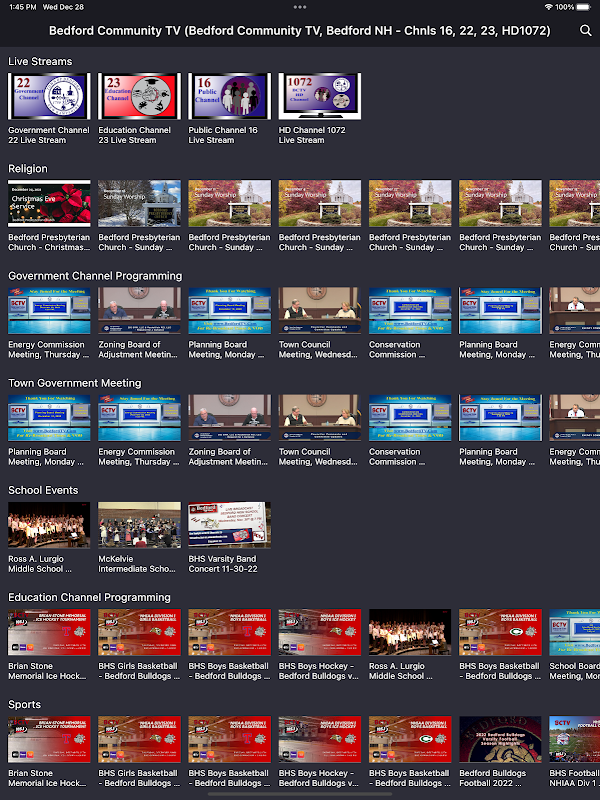The height and width of the screenshot is (800, 600).
Task: Tap the search magnifier icon
Action: click(586, 31)
